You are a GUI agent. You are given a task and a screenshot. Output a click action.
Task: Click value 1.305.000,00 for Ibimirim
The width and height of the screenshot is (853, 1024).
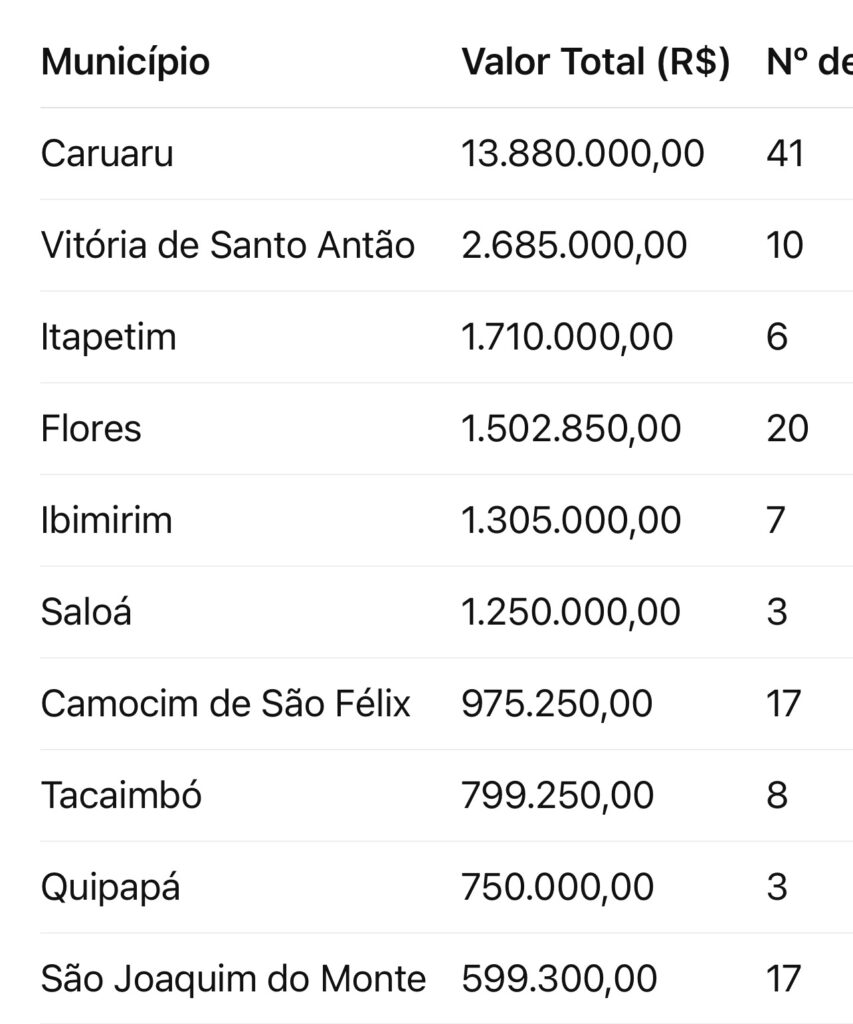coord(571,520)
